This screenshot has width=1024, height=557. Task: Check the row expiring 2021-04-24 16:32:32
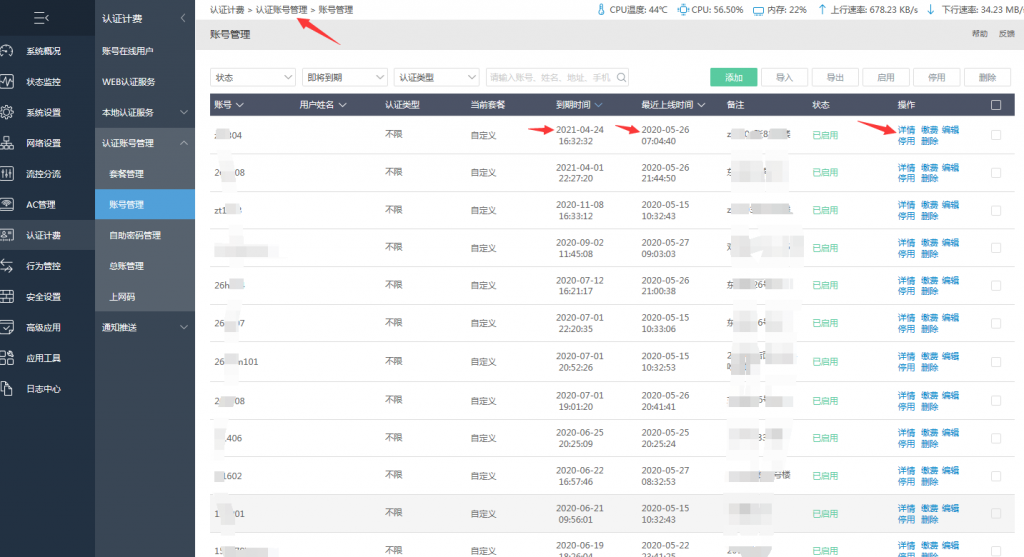pyautogui.click(x=996, y=135)
